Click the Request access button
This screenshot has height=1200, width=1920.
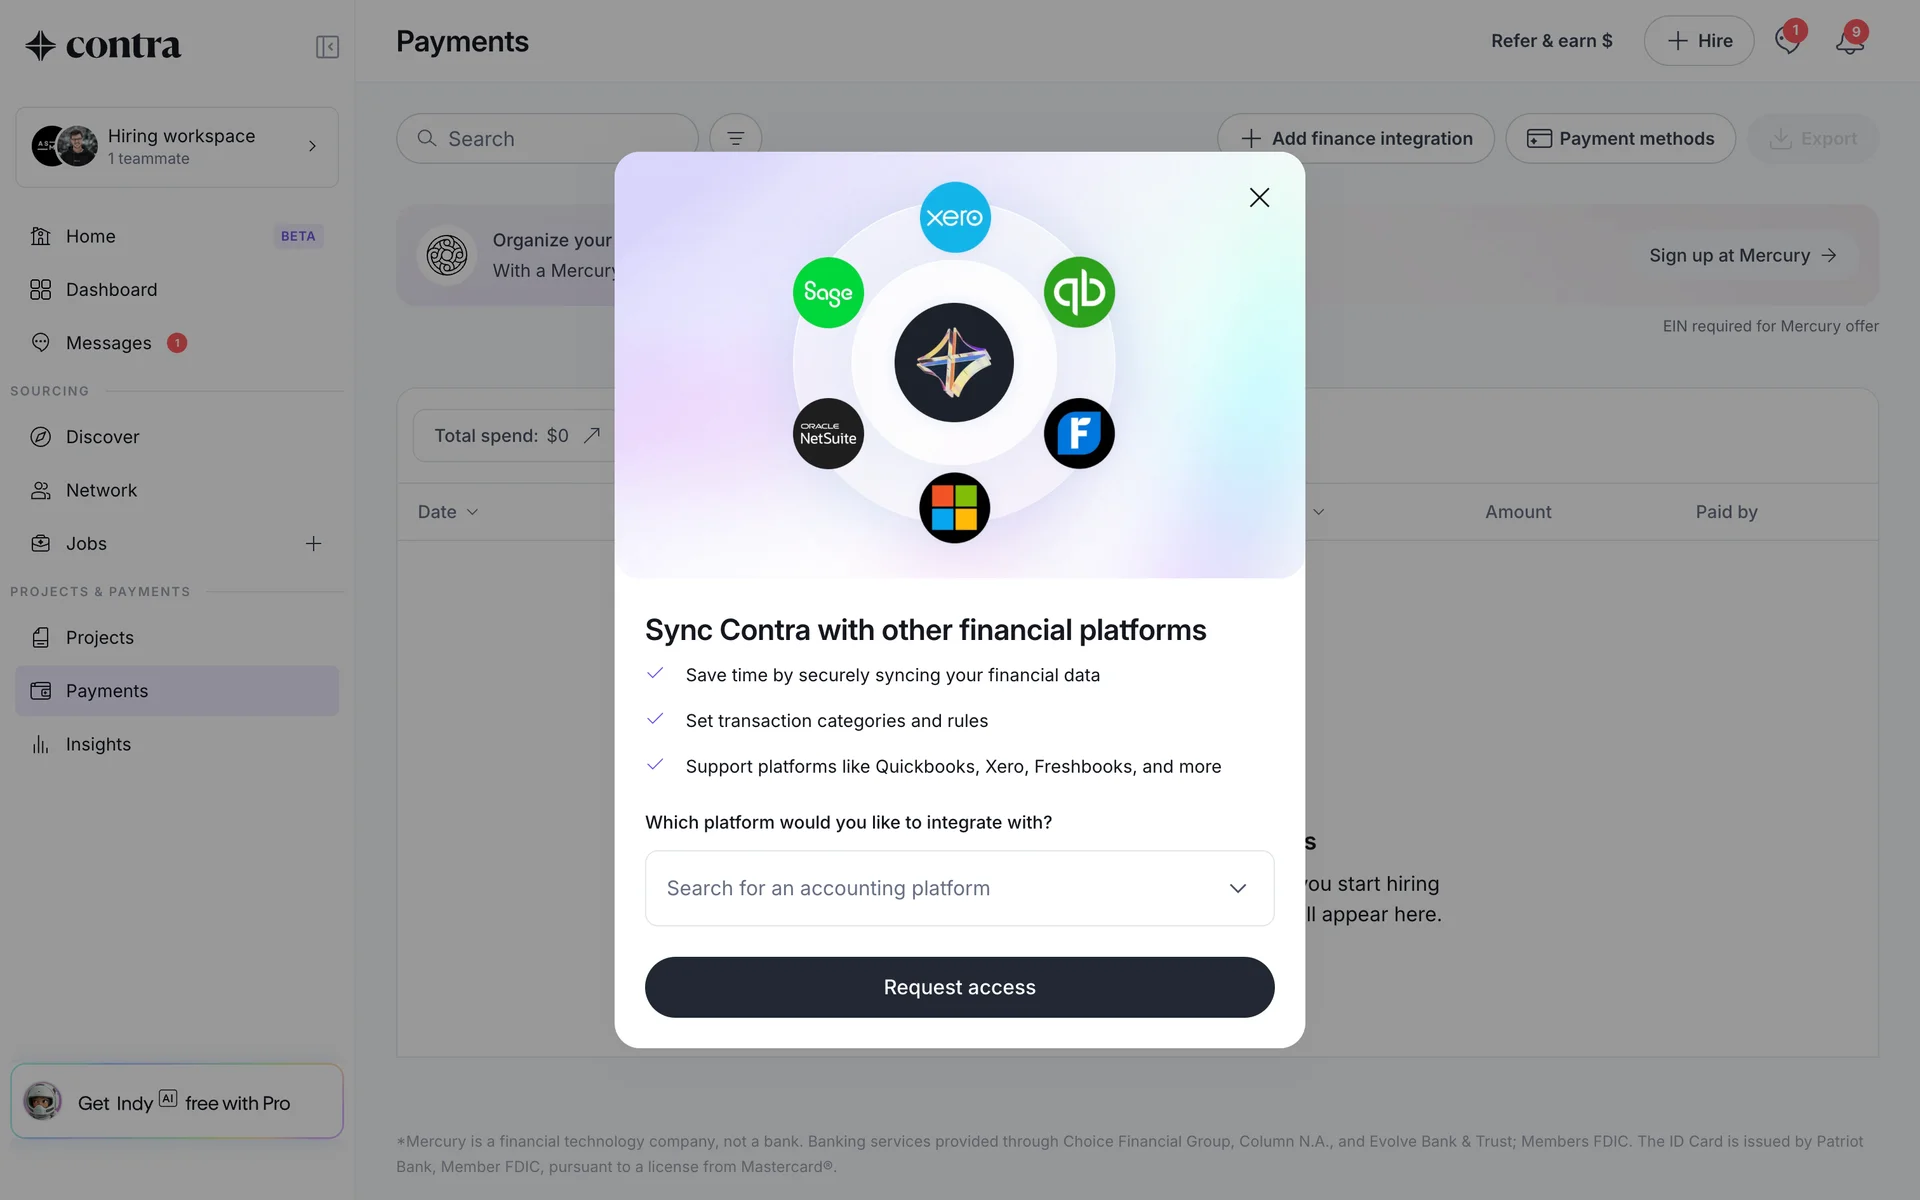point(960,988)
